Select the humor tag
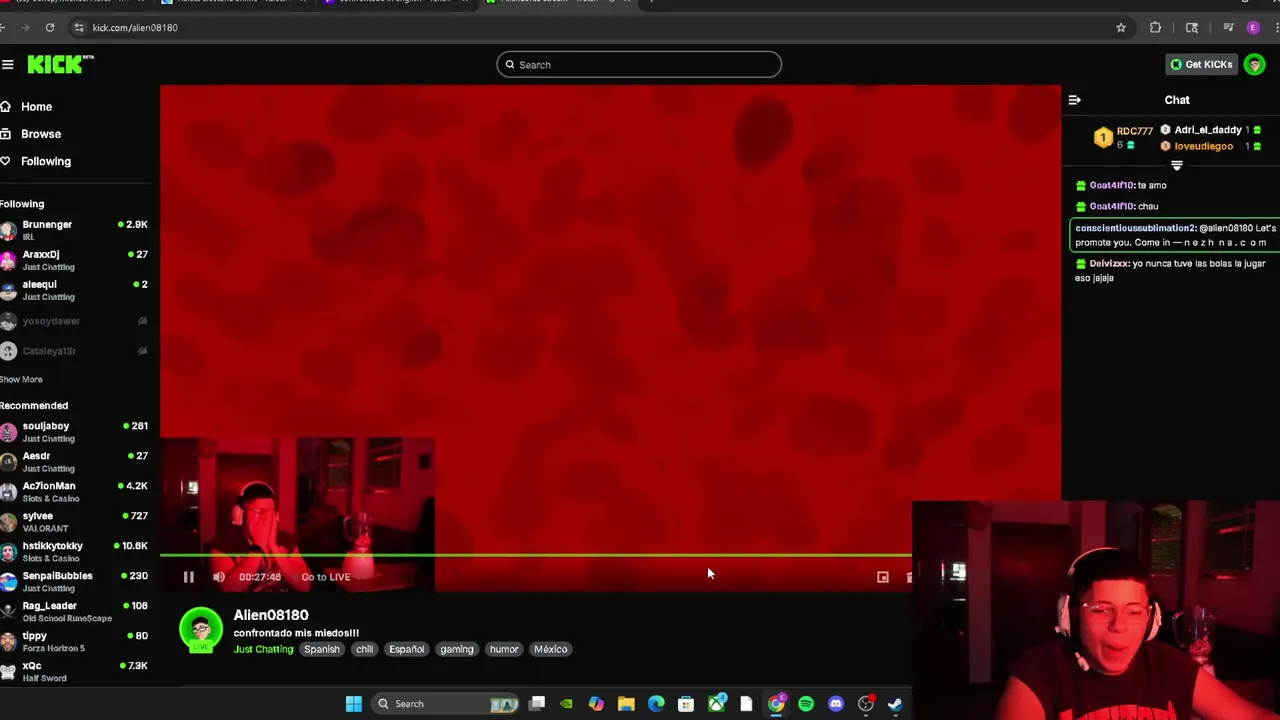Image resolution: width=1280 pixels, height=720 pixels. tap(504, 649)
